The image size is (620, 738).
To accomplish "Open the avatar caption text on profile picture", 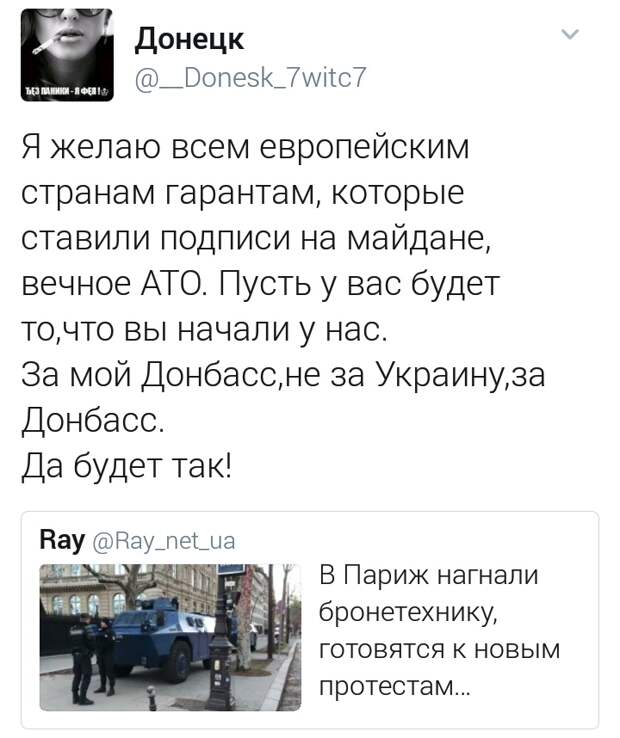I will (x=66, y=90).
